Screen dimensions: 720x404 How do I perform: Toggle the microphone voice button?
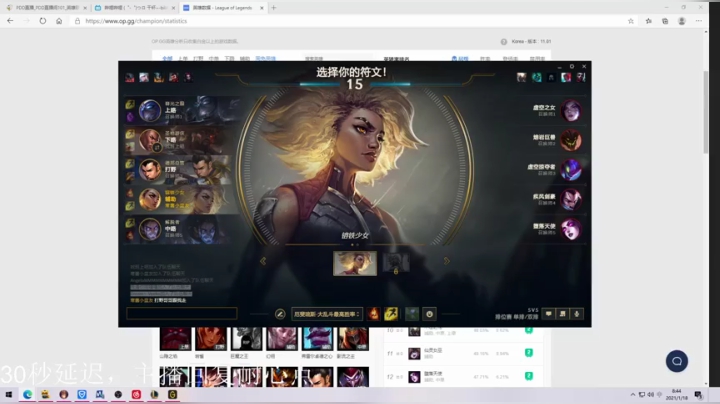tap(577, 314)
